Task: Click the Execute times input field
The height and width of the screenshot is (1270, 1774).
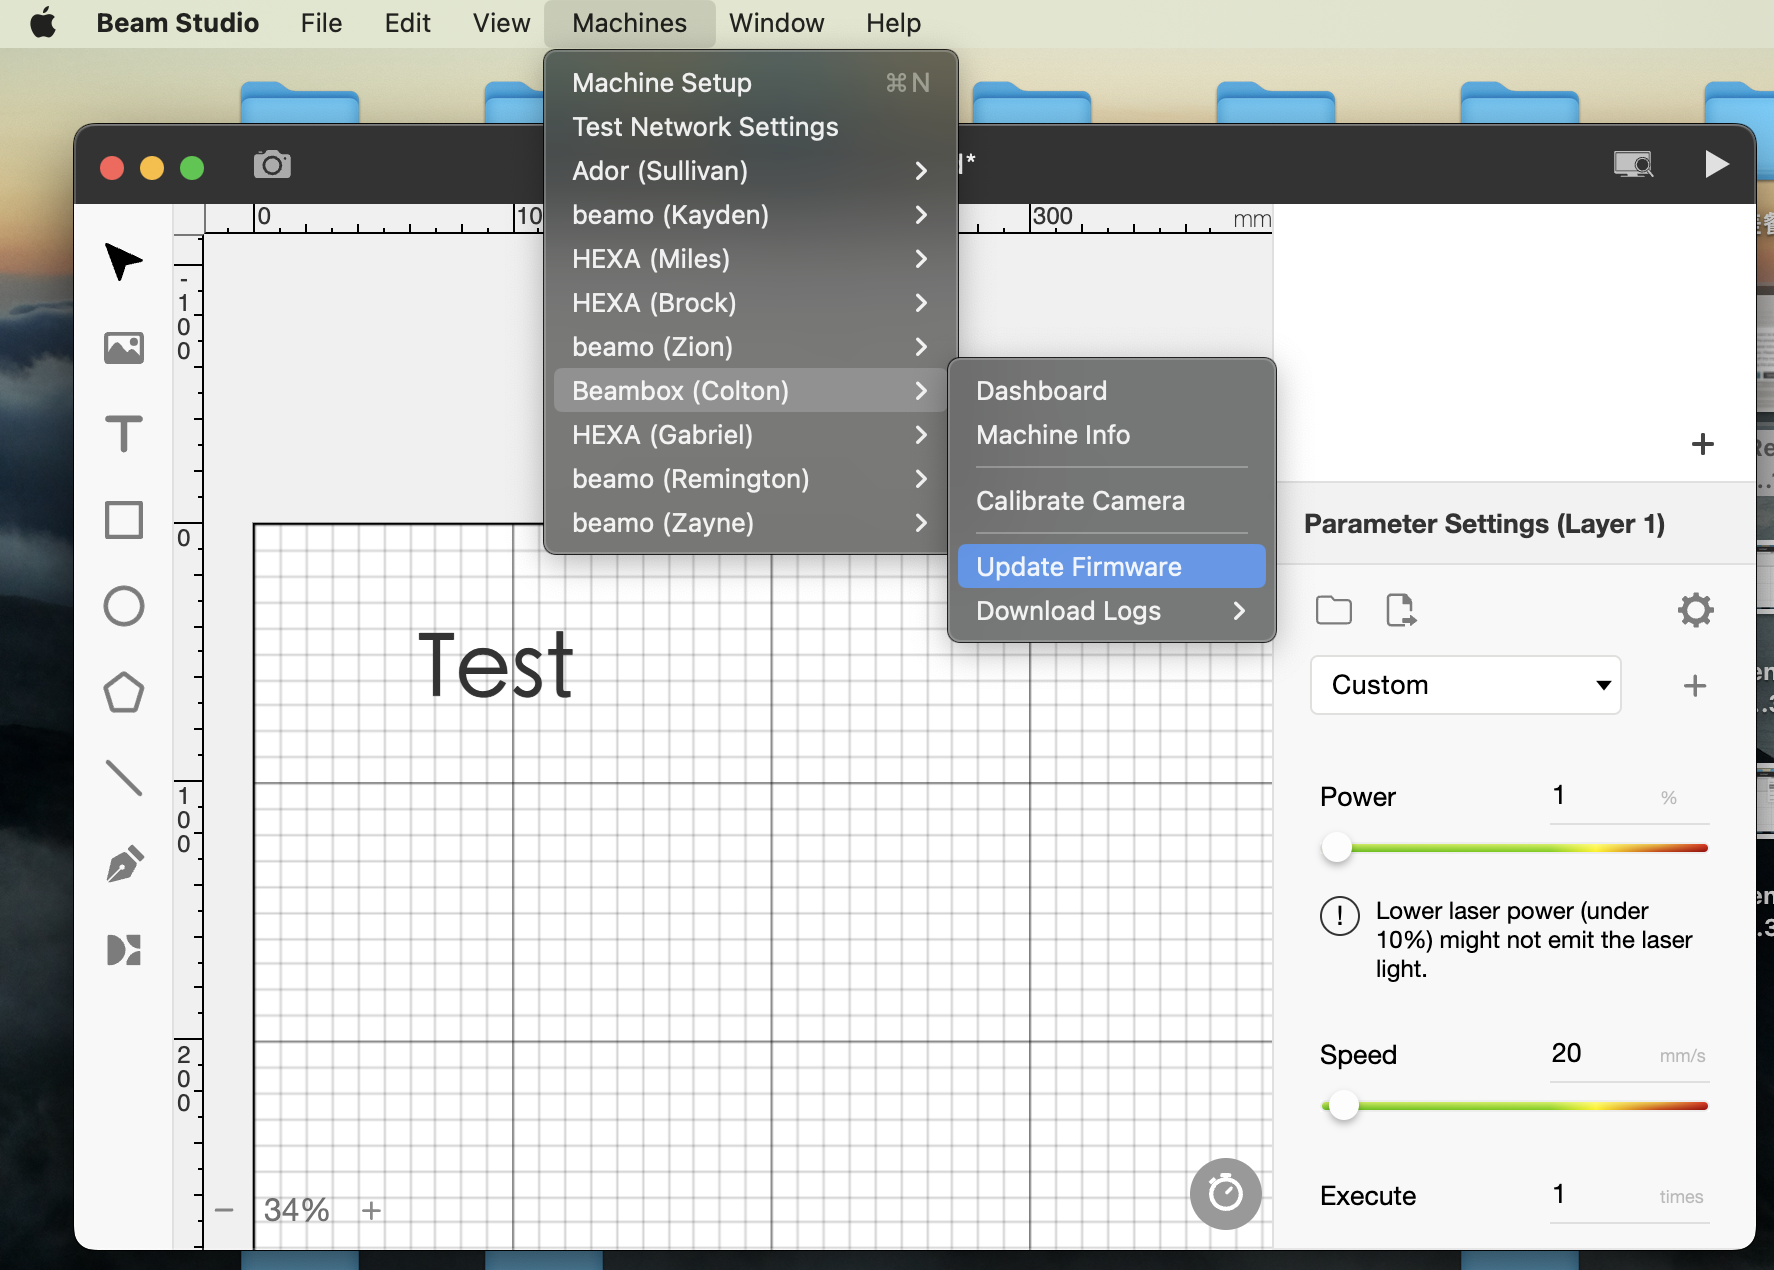Action: click(x=1599, y=1194)
